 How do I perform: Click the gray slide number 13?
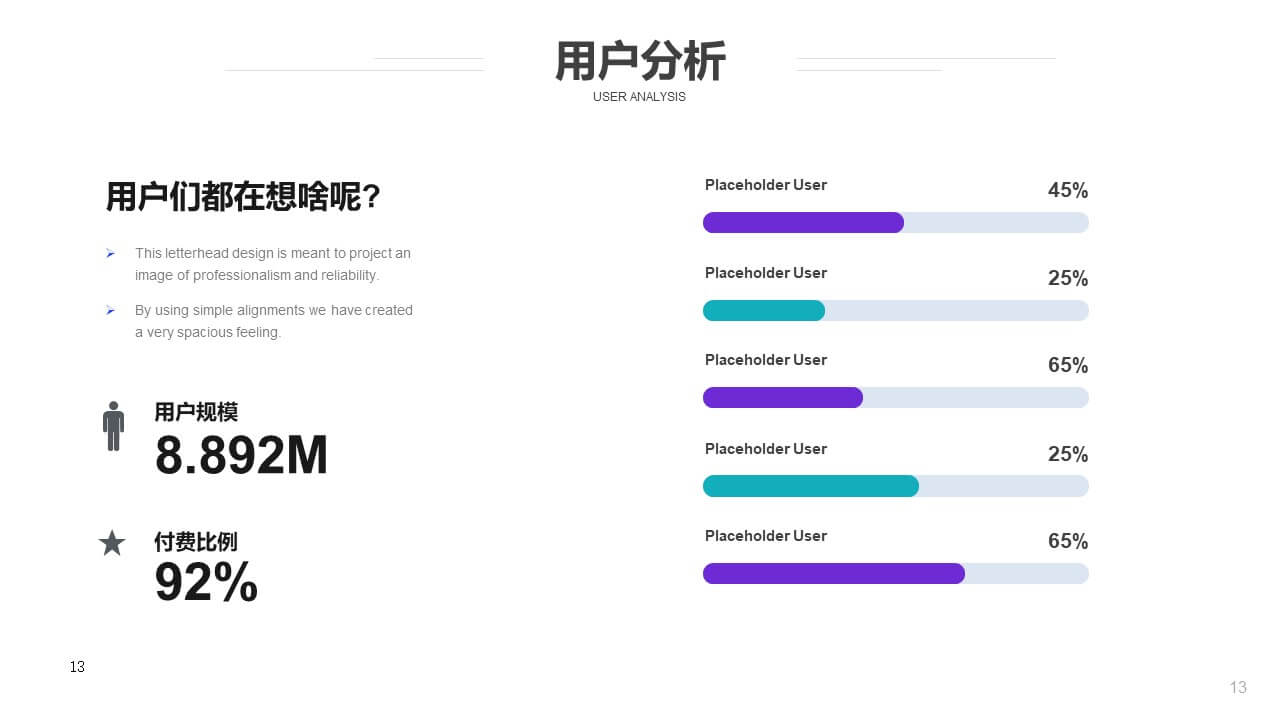(1238, 687)
